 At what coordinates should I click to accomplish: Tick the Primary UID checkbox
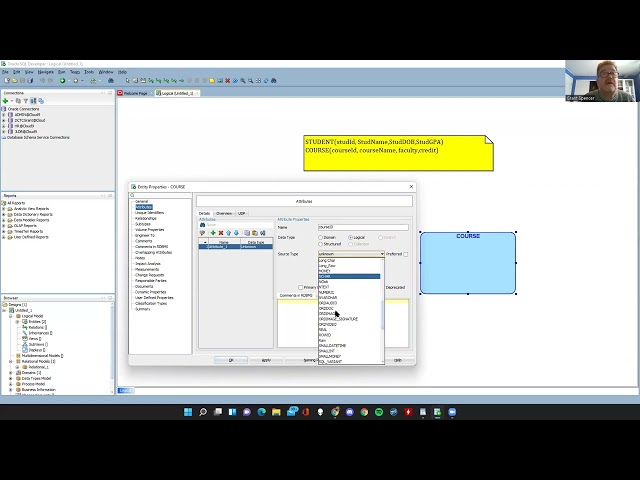(300, 287)
